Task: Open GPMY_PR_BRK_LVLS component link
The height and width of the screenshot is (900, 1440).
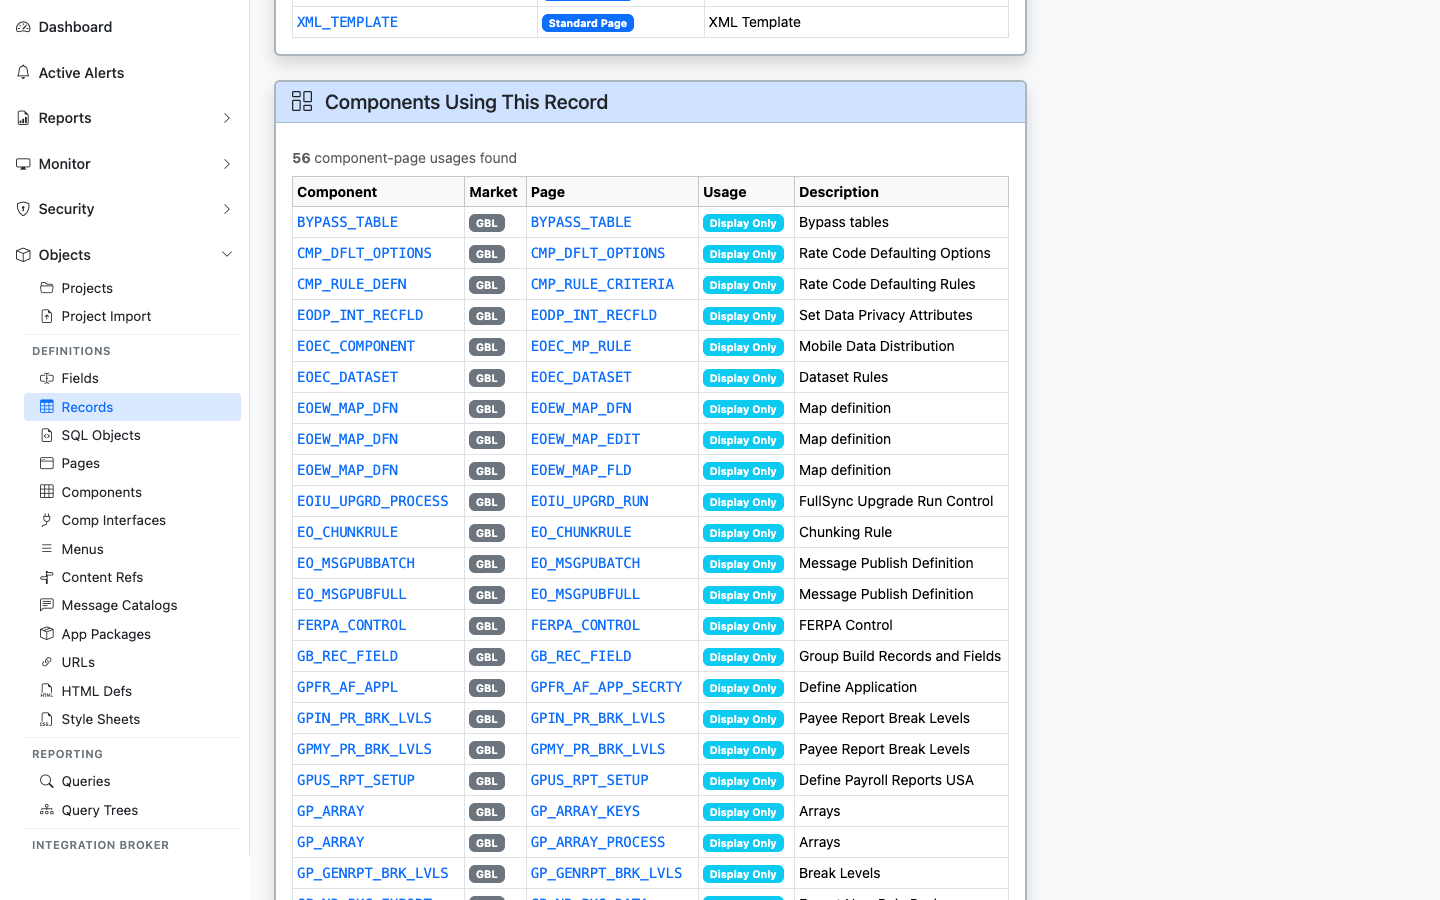Action: (x=364, y=749)
